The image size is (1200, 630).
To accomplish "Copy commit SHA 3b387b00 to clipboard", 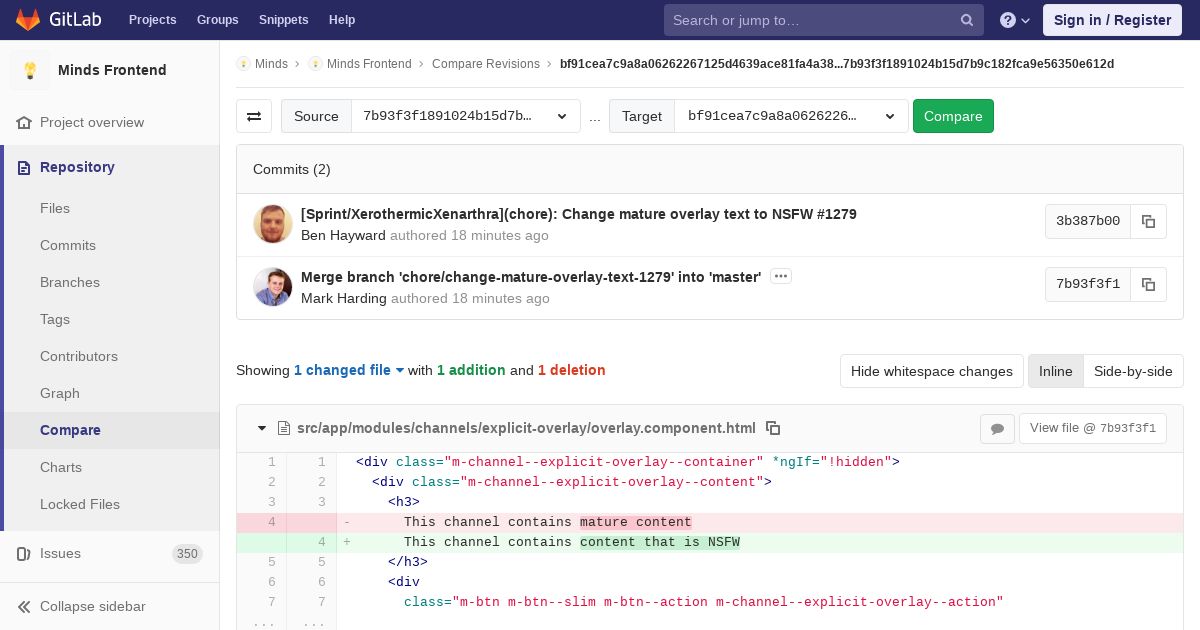I will click(1148, 221).
